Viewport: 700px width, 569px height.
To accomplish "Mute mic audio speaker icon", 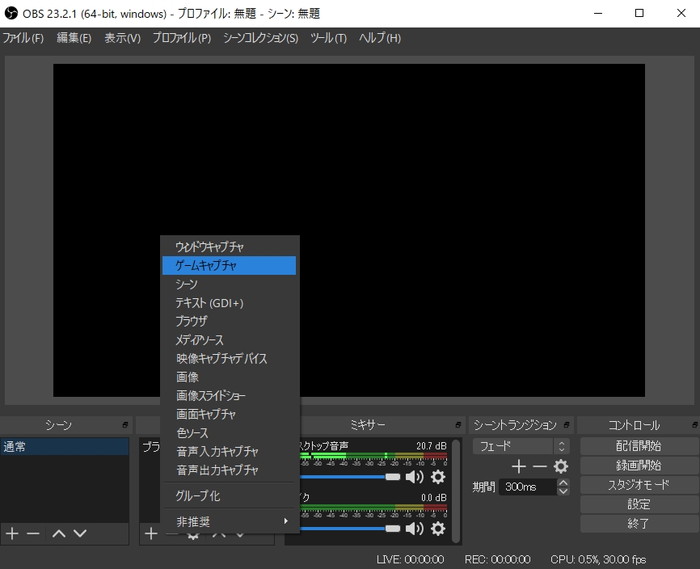I will coord(414,529).
